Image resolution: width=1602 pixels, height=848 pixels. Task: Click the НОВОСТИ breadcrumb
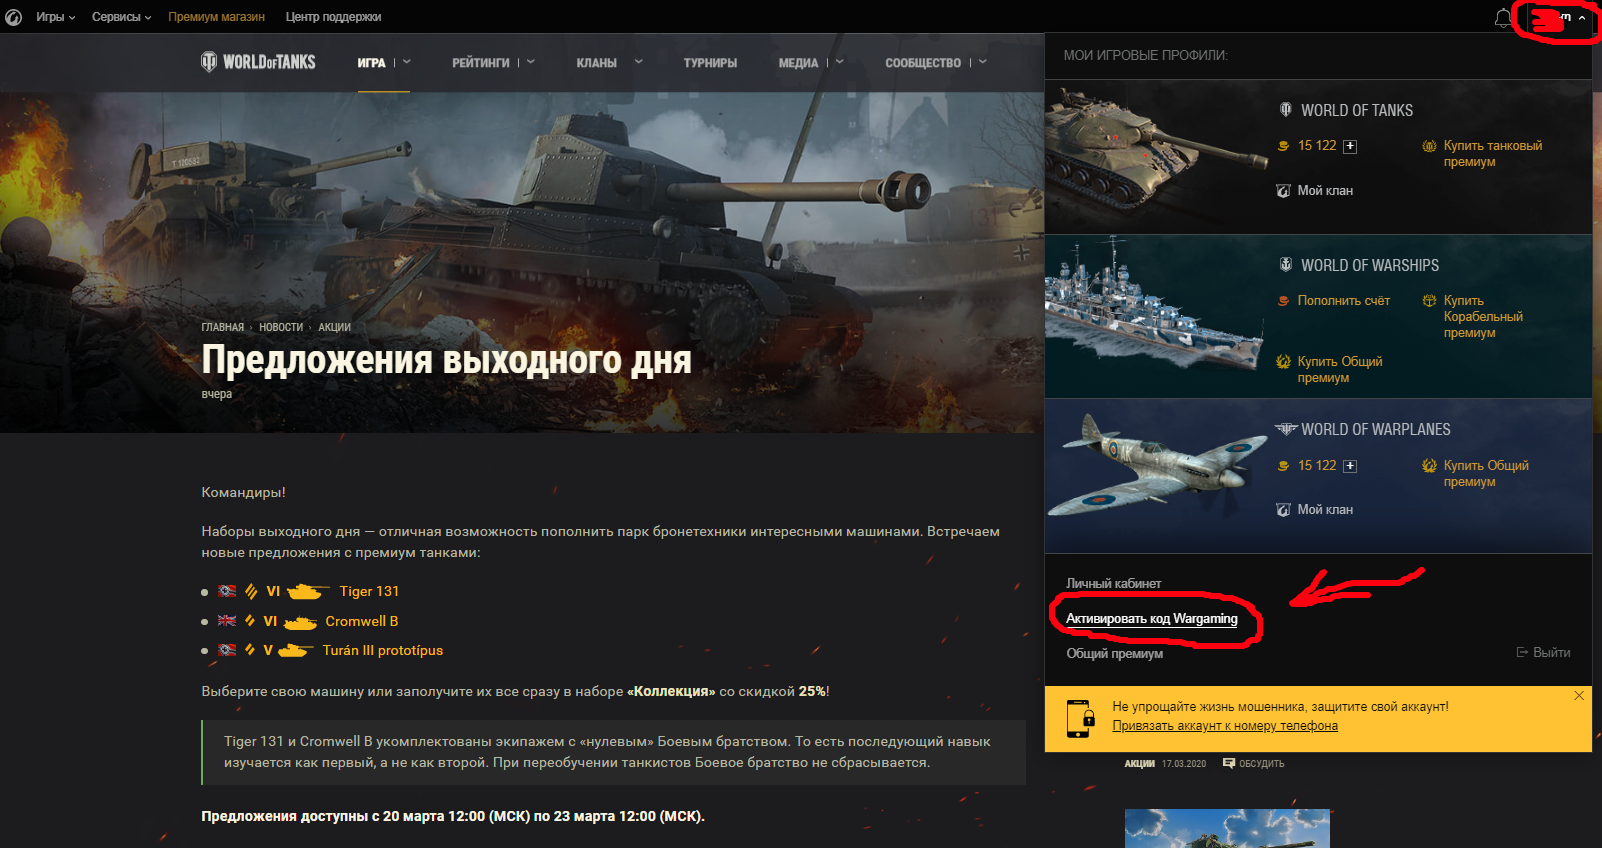(x=281, y=327)
